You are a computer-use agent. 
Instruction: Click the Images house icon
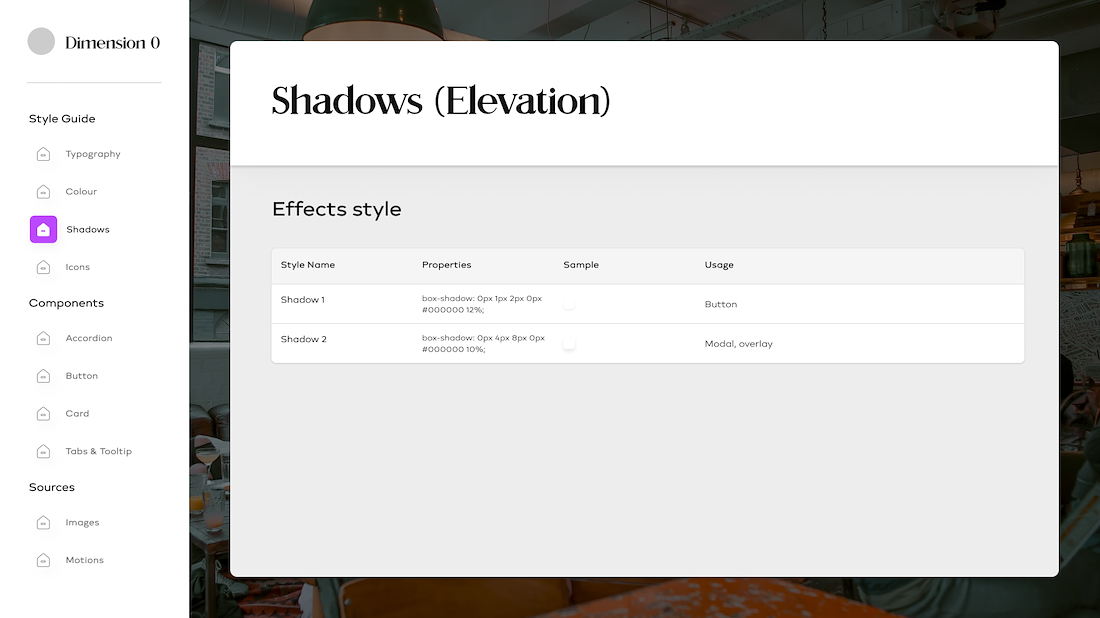(43, 523)
